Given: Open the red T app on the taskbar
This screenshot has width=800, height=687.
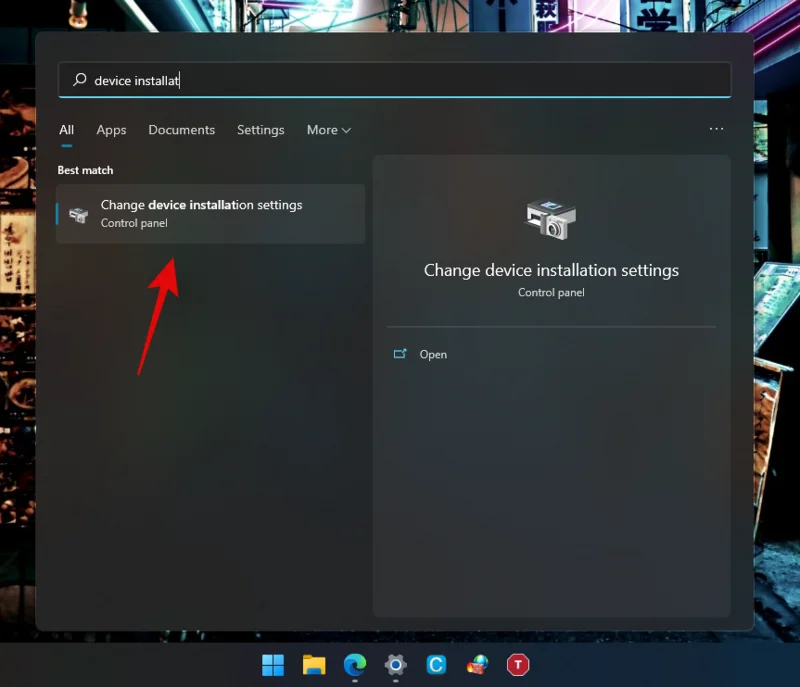Looking at the screenshot, I should point(518,665).
